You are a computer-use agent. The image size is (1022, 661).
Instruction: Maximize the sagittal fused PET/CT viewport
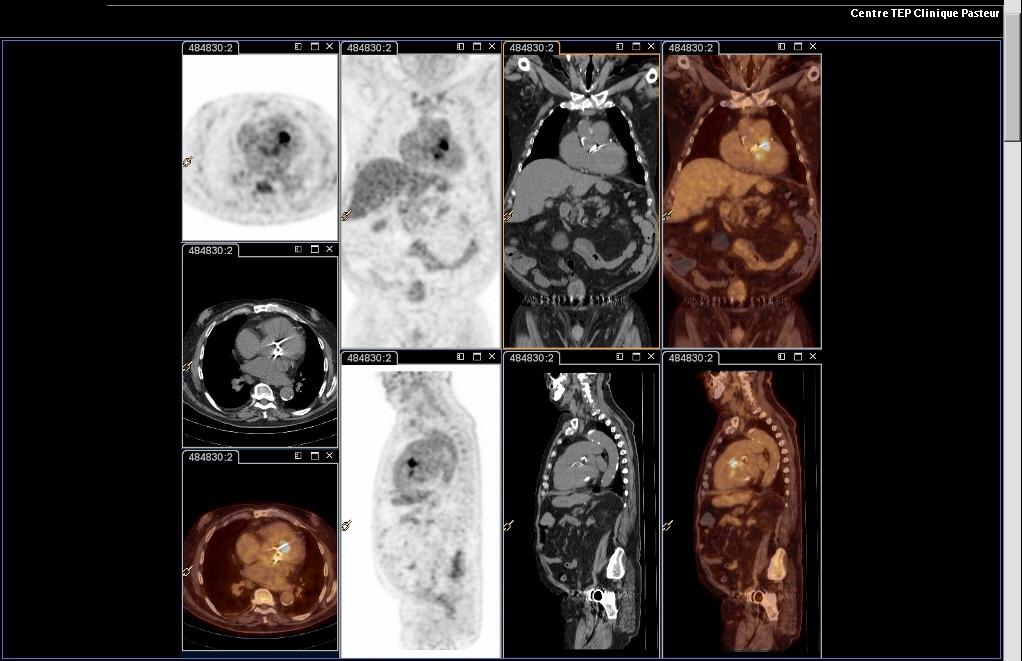click(798, 357)
